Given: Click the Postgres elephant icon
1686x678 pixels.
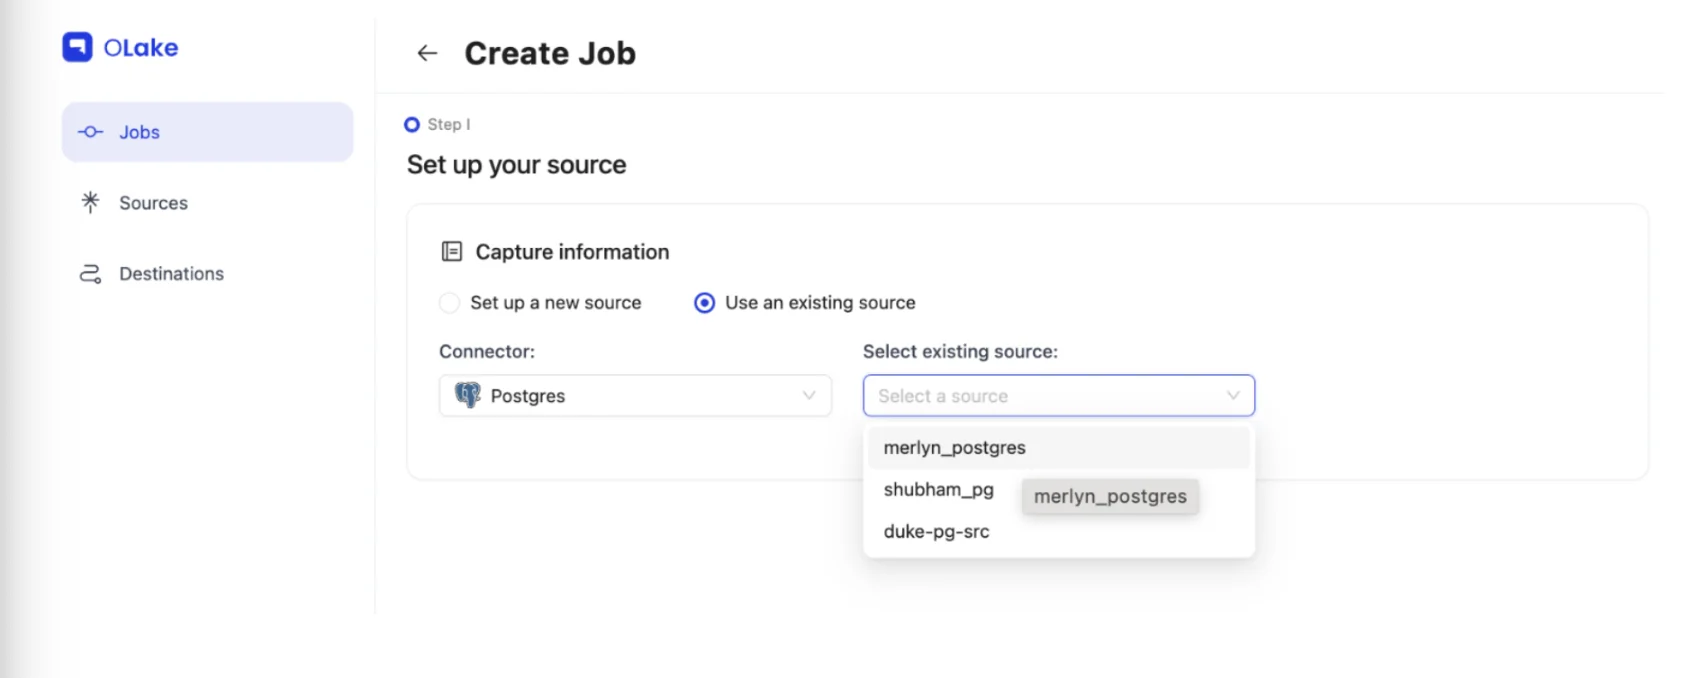Looking at the screenshot, I should pyautogui.click(x=467, y=395).
